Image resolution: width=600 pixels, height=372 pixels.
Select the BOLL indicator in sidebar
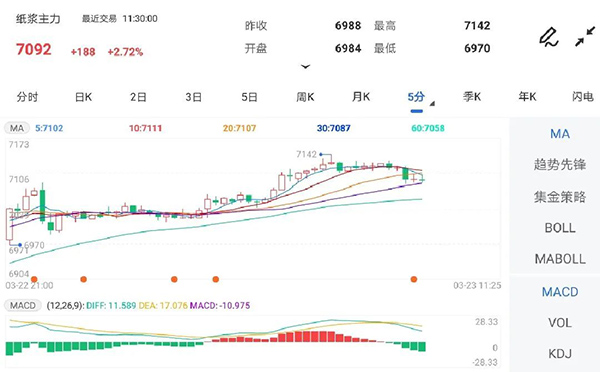point(560,228)
